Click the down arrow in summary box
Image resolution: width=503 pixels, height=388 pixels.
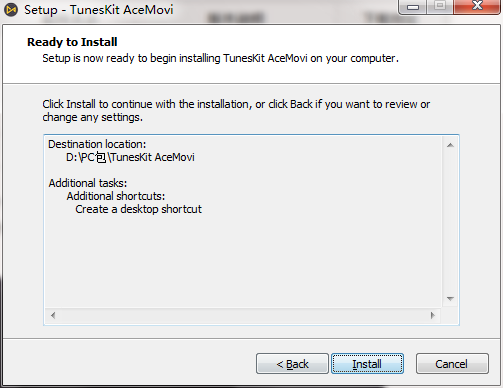450,299
